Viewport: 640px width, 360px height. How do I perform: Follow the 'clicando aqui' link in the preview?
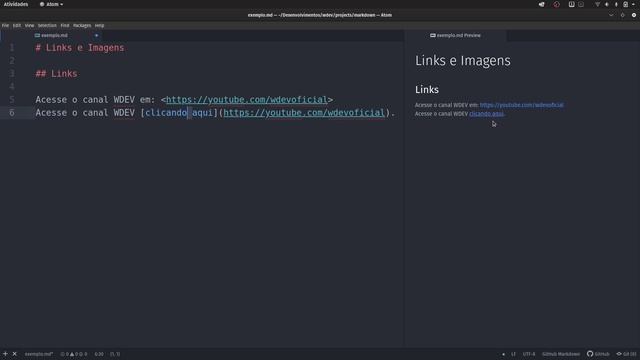487,114
